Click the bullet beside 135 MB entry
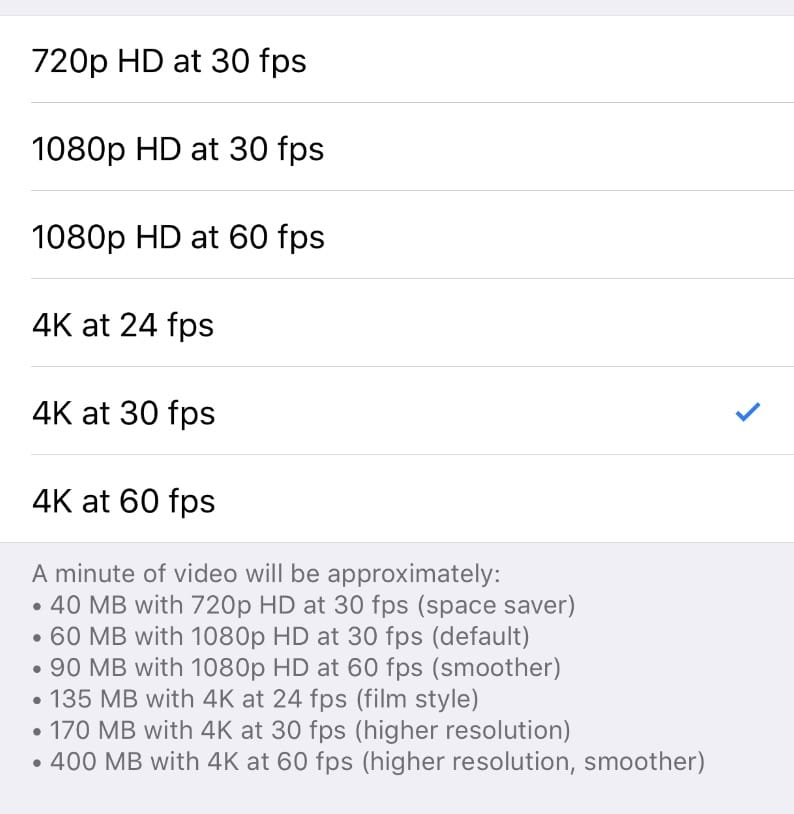 [x=38, y=699]
